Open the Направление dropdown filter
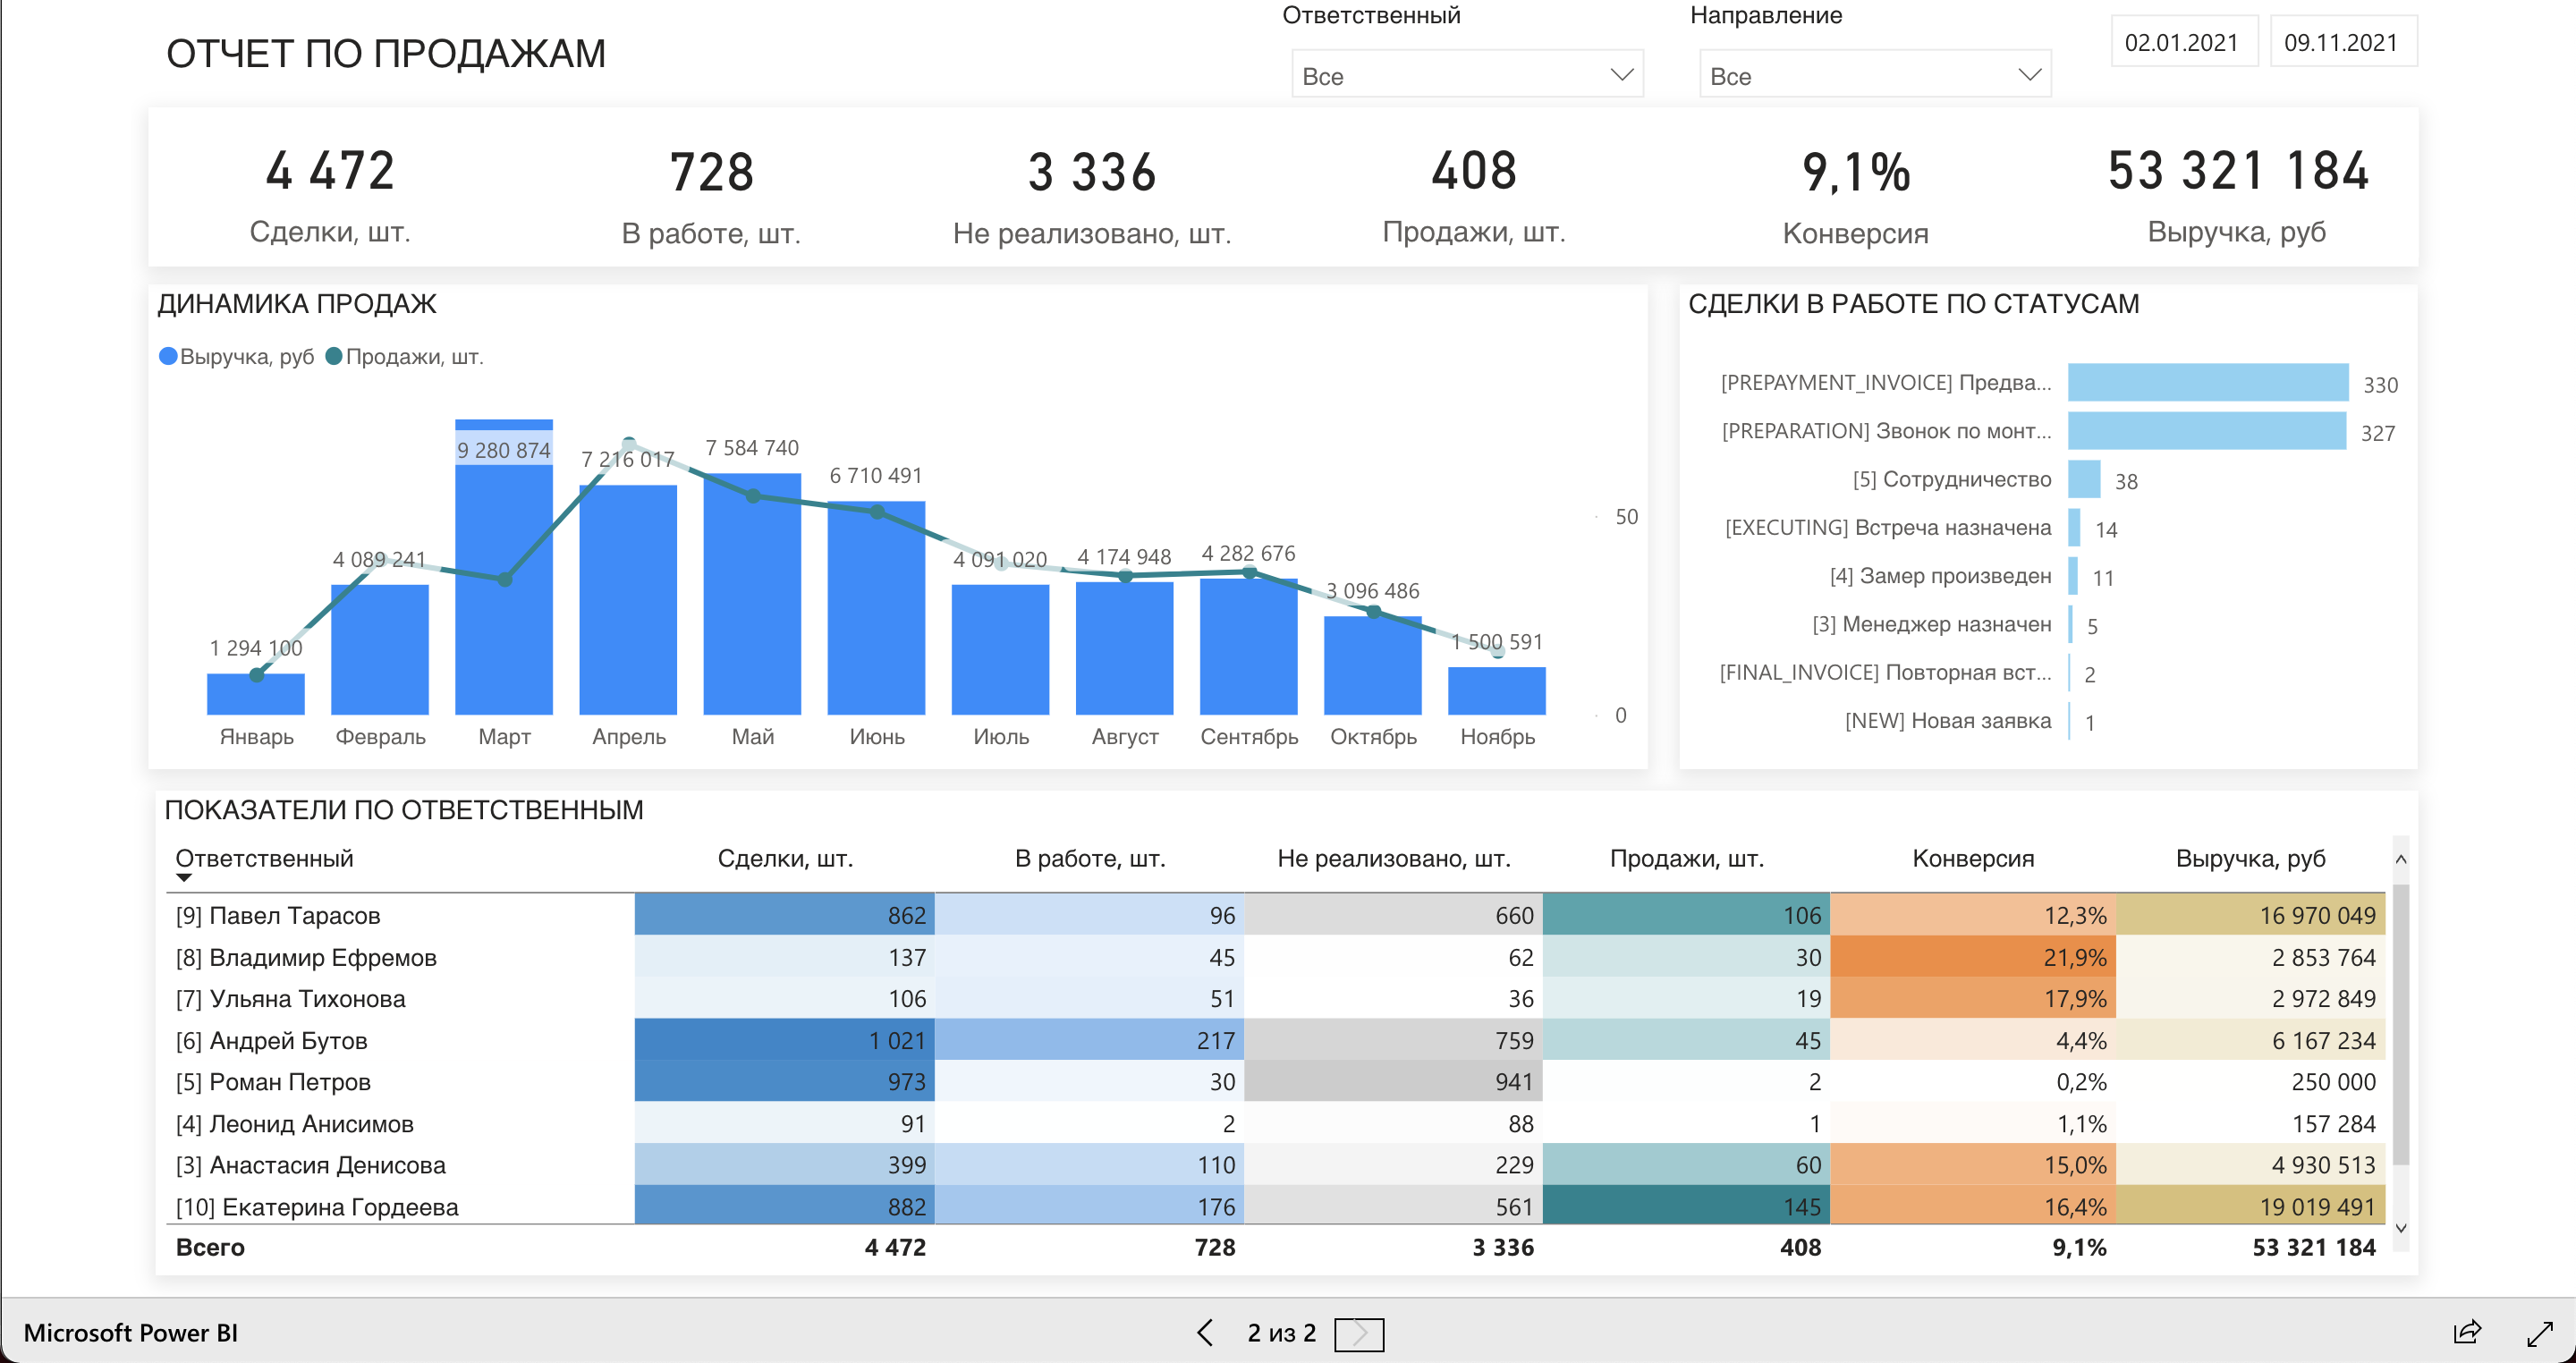Viewport: 2576px width, 1363px height. point(1874,76)
